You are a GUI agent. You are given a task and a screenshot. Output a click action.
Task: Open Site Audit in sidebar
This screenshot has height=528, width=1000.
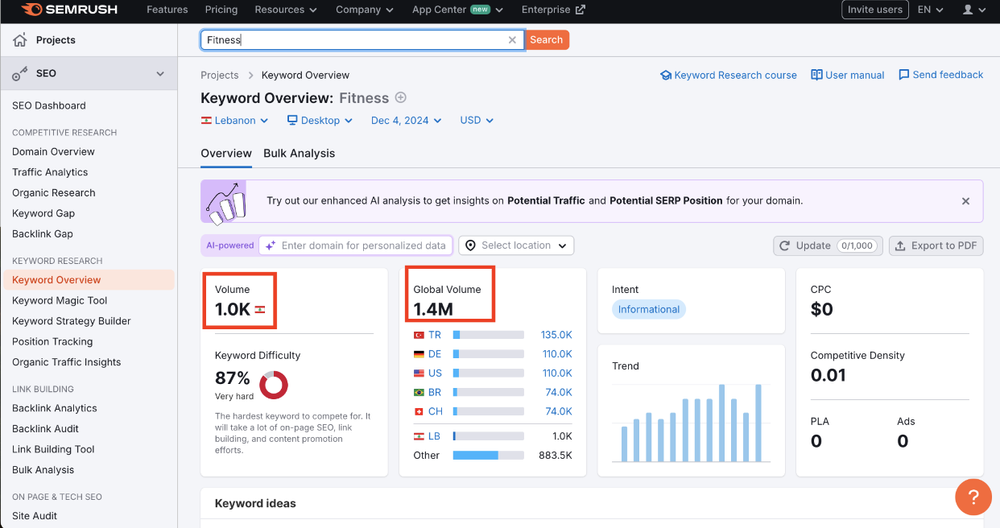(x=34, y=516)
